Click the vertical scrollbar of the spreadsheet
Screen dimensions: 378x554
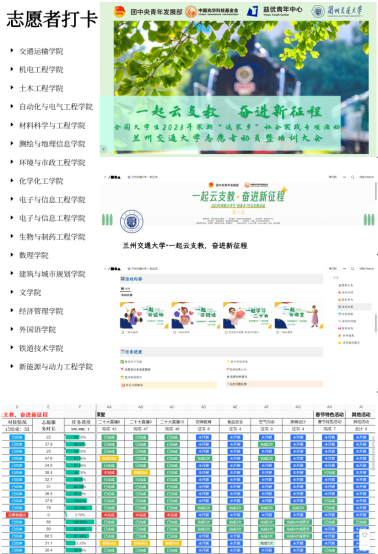coord(374,452)
